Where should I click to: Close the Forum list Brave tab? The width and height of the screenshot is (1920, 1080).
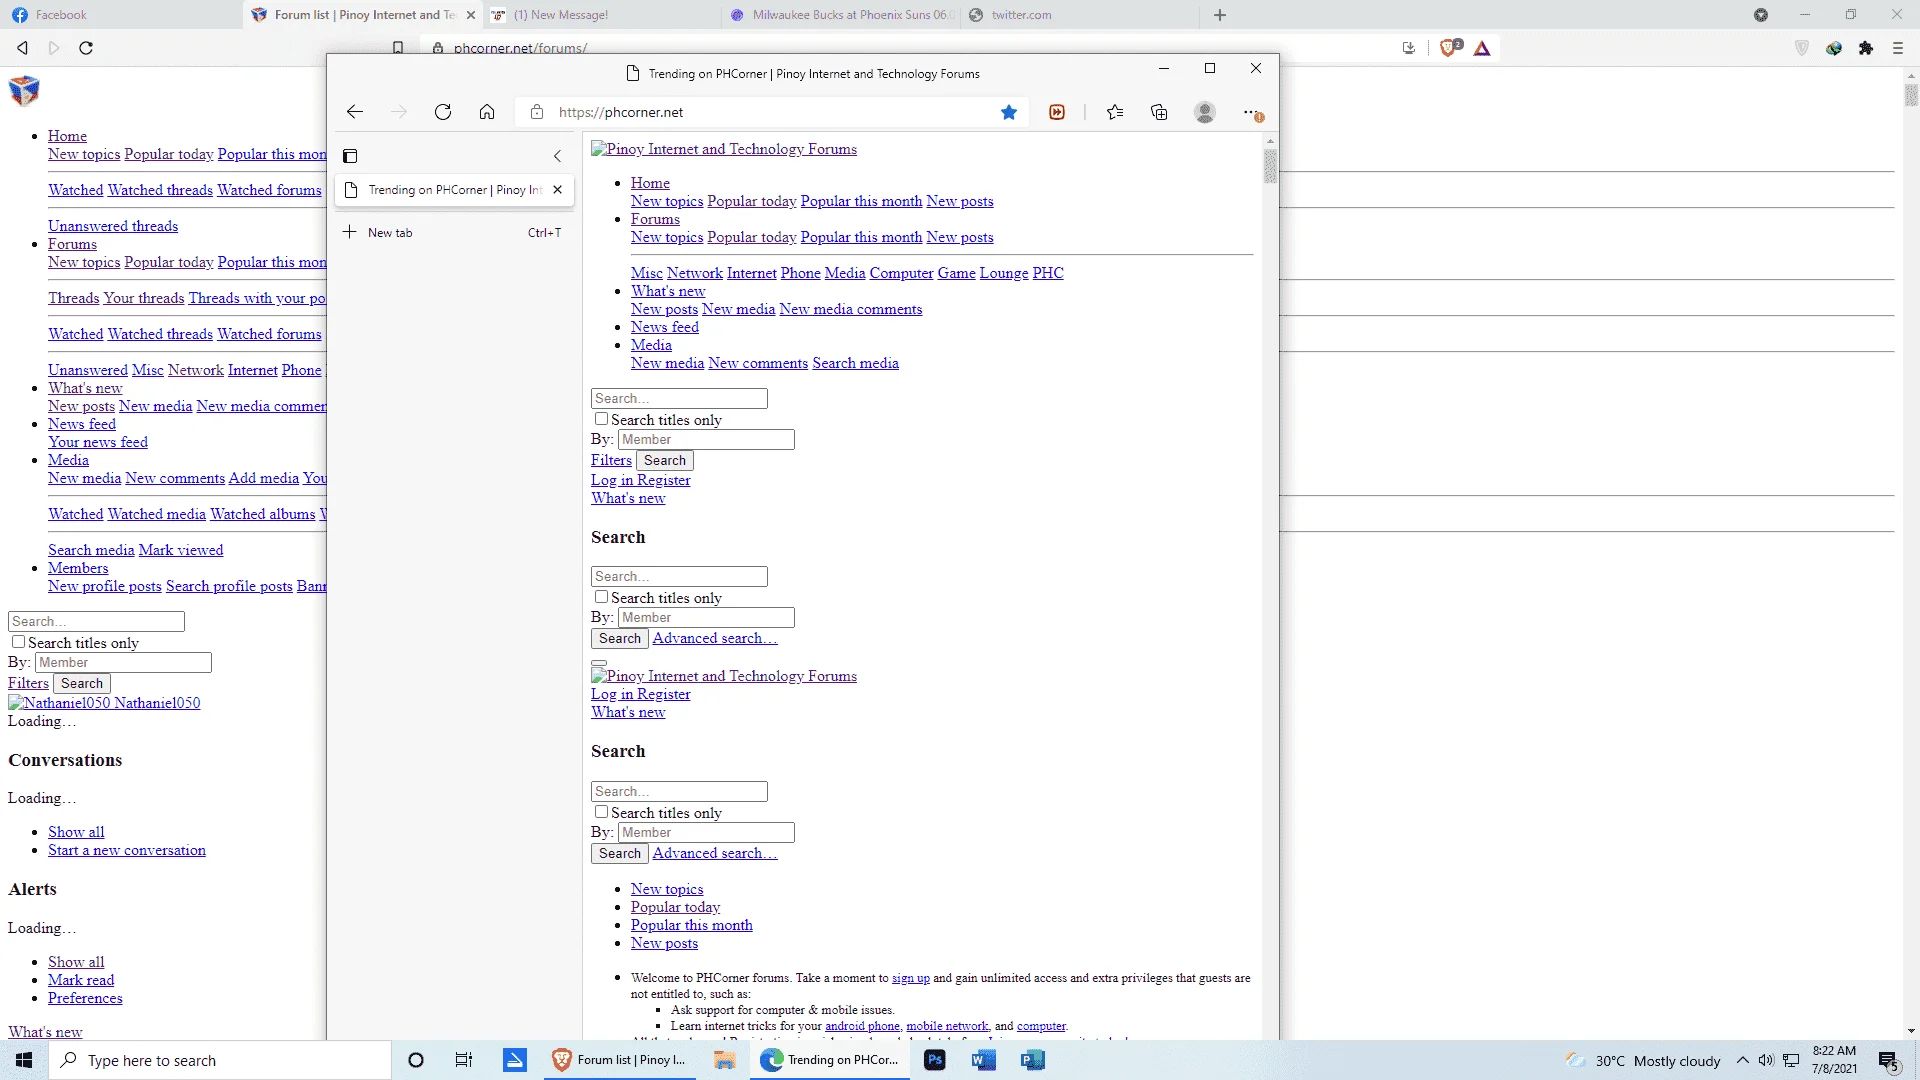471,15
